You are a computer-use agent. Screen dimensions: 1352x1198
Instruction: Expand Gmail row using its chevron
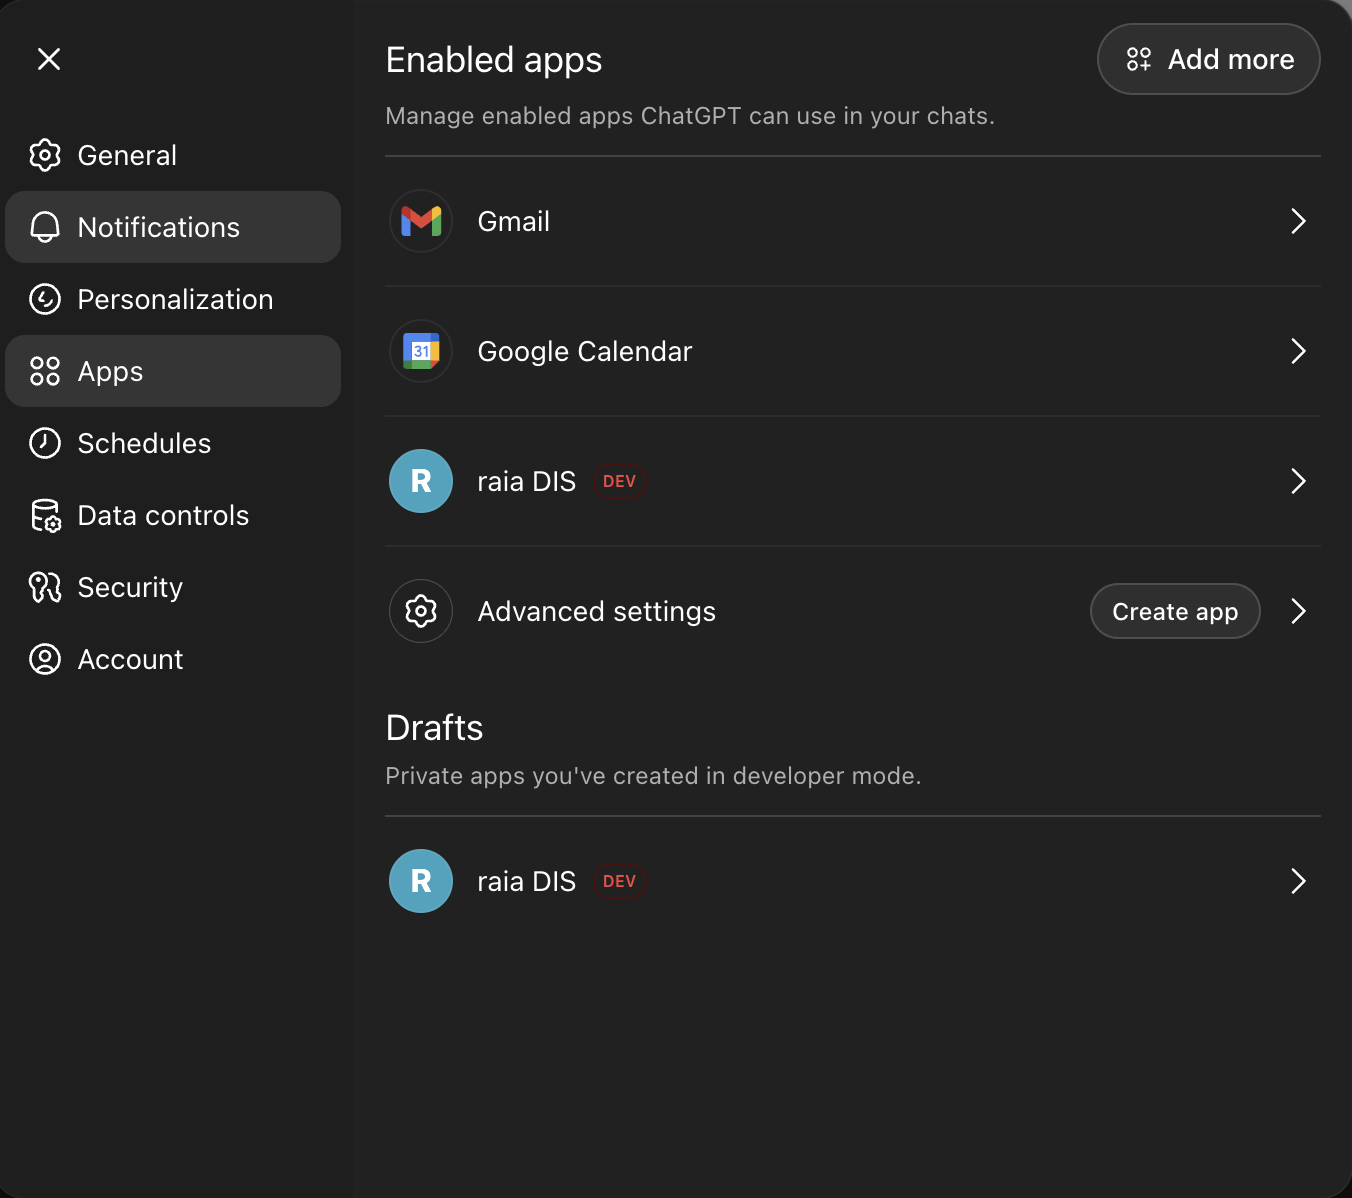[1298, 221]
